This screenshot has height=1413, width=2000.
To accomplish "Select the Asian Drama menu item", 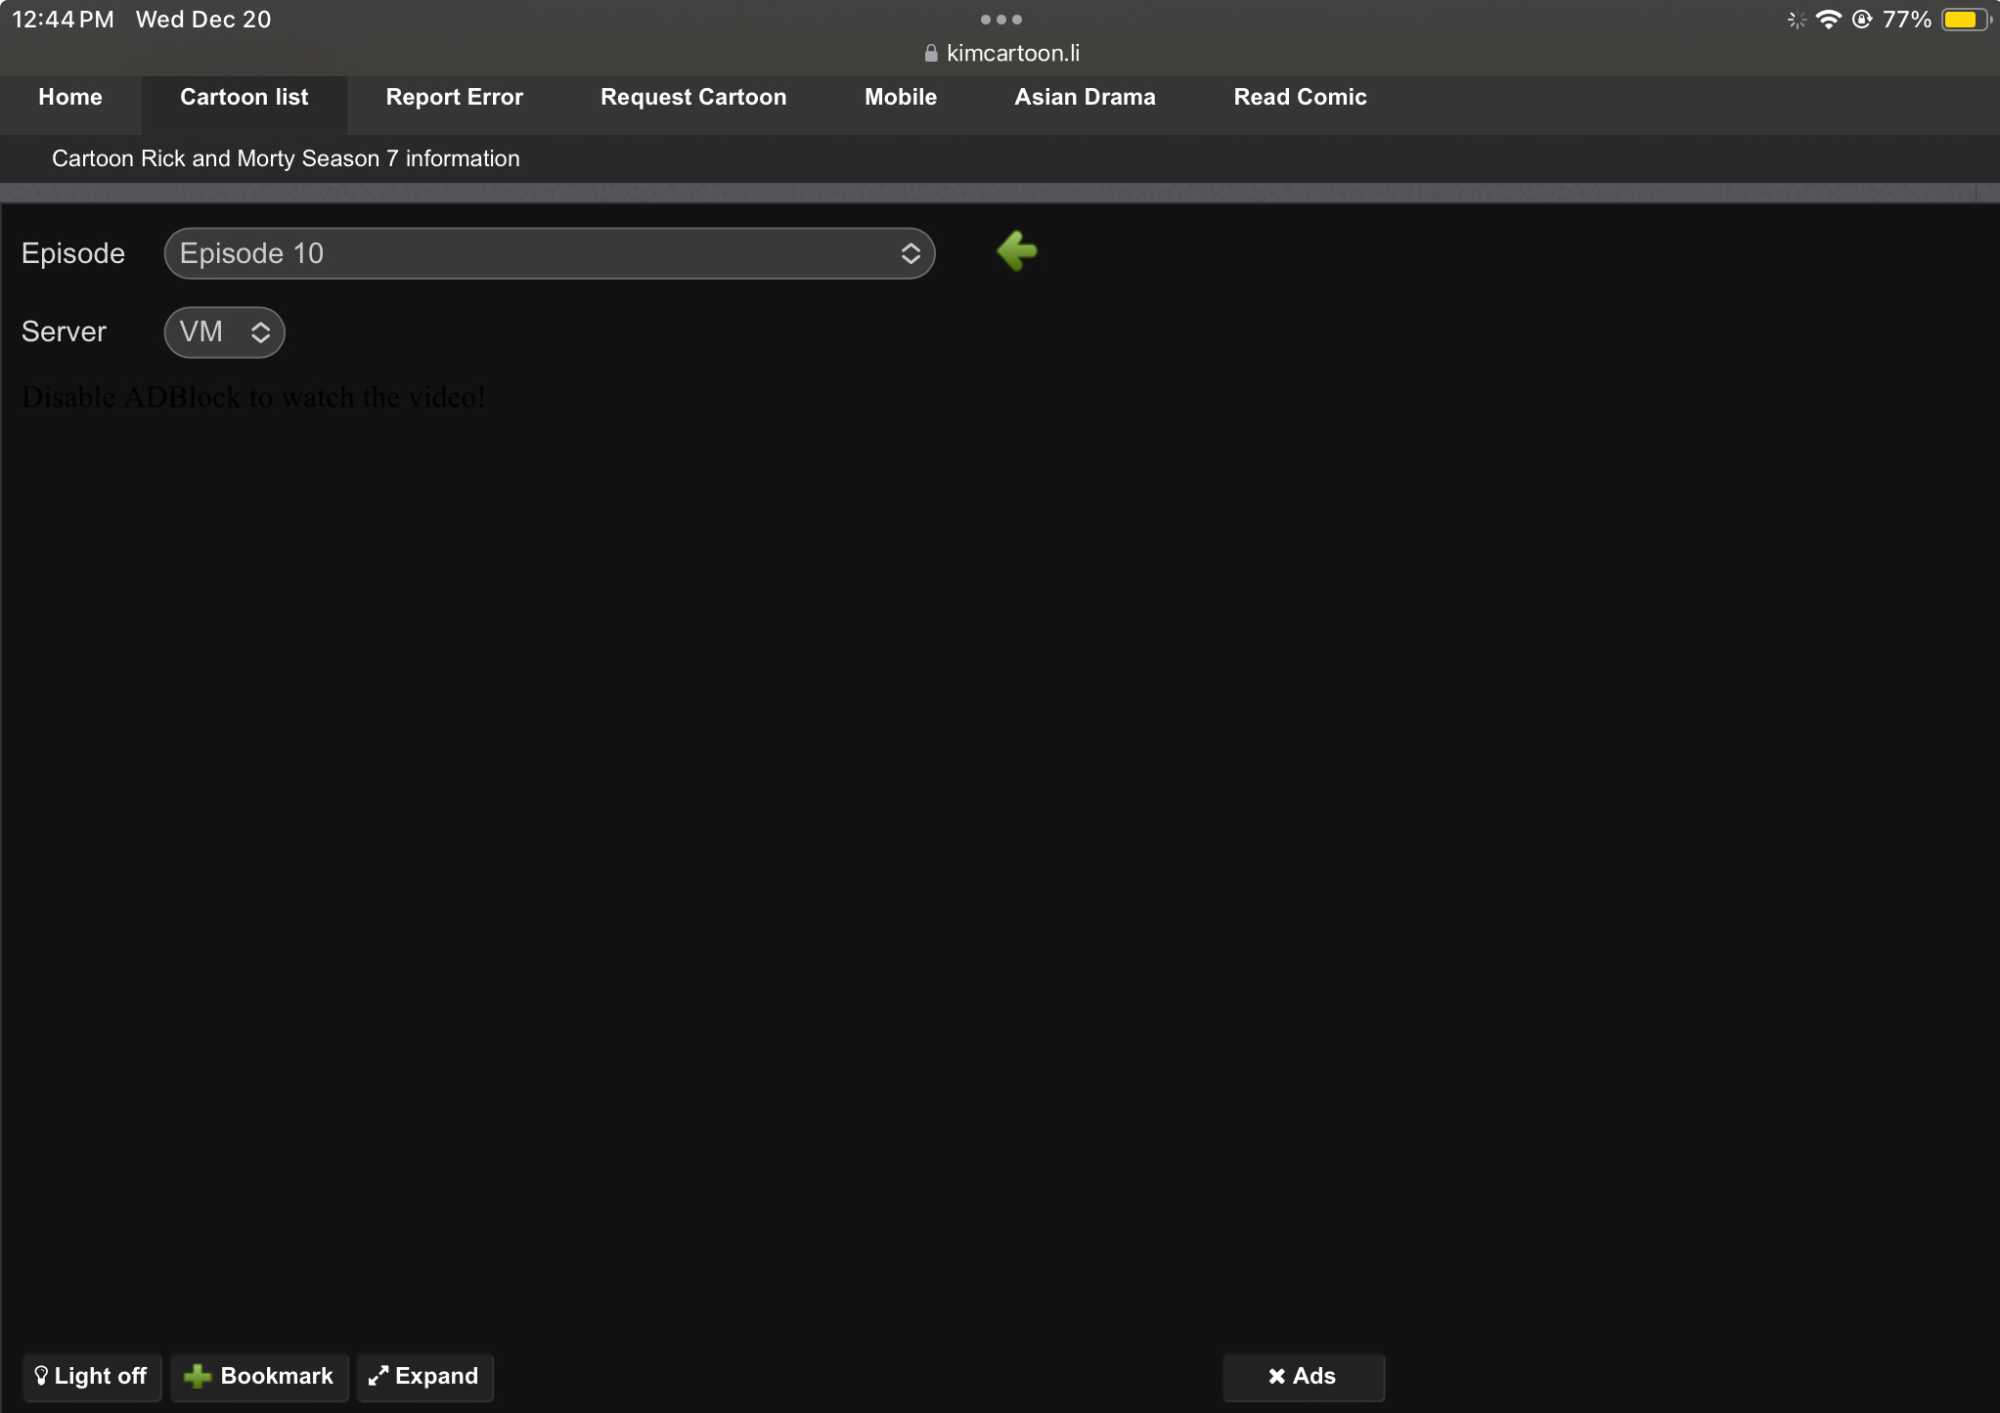I will [1085, 97].
